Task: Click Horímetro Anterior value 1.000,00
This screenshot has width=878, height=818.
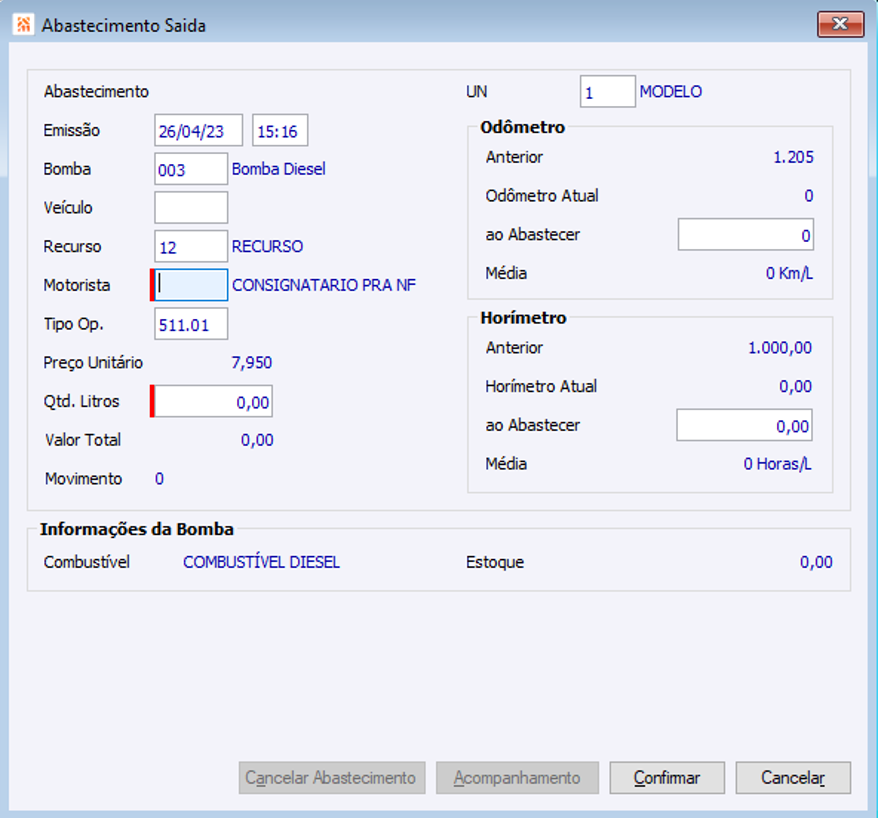Action: pyautogui.click(x=780, y=348)
